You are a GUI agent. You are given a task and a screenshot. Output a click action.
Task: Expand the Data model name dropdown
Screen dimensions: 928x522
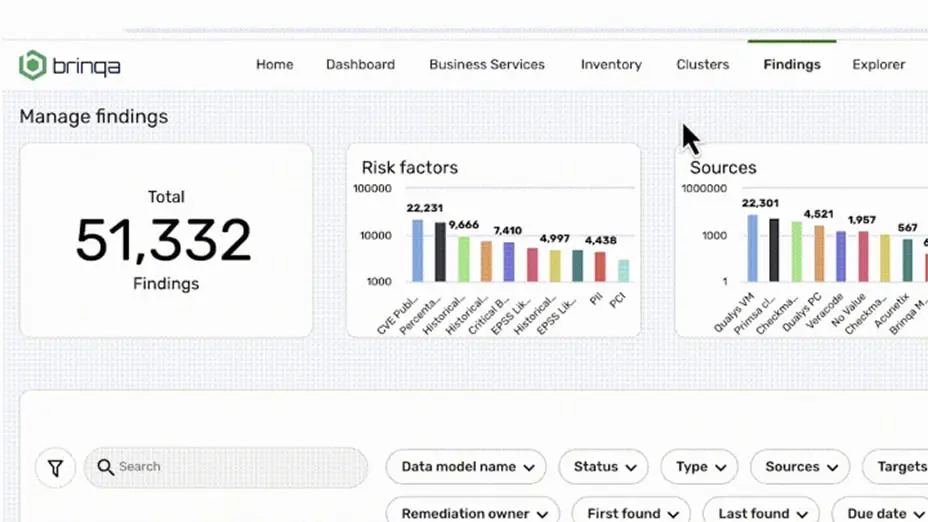coord(466,467)
